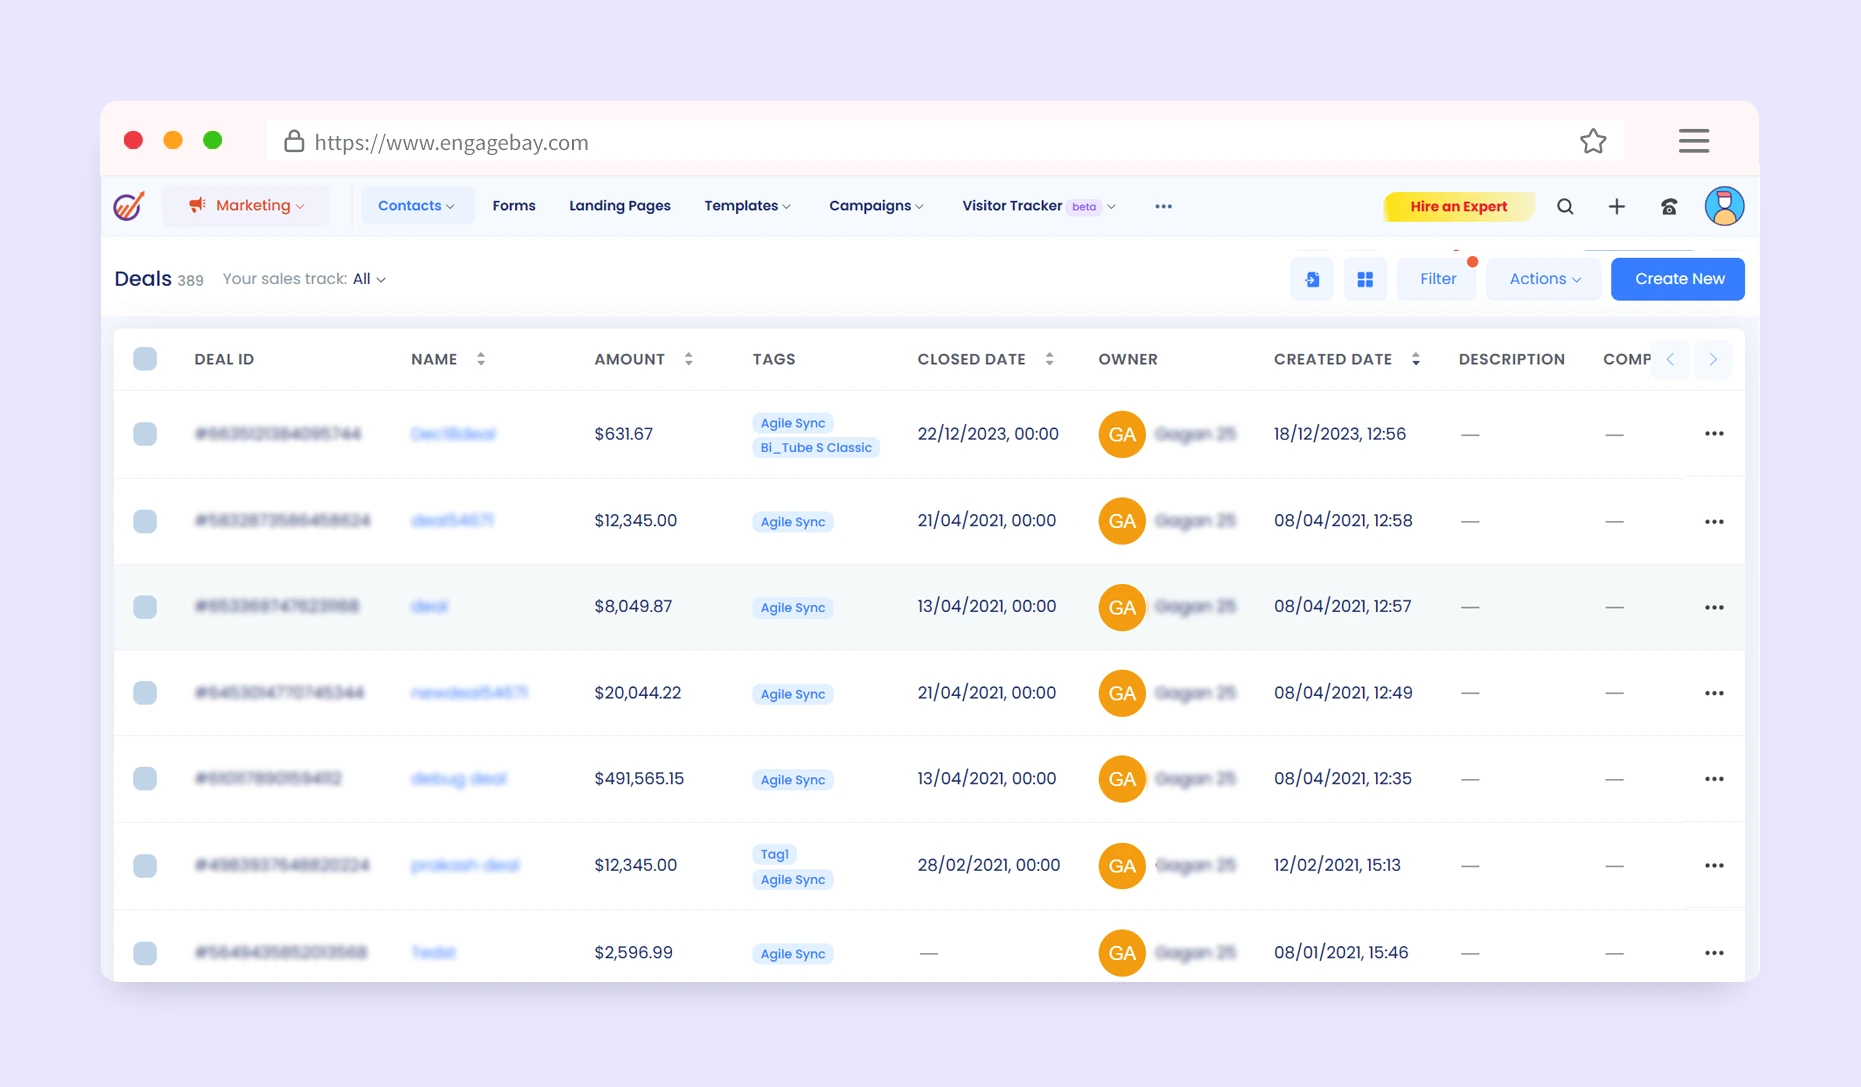This screenshot has width=1861, height=1087.
Task: Toggle the select-all deals checkbox
Action: click(x=145, y=359)
